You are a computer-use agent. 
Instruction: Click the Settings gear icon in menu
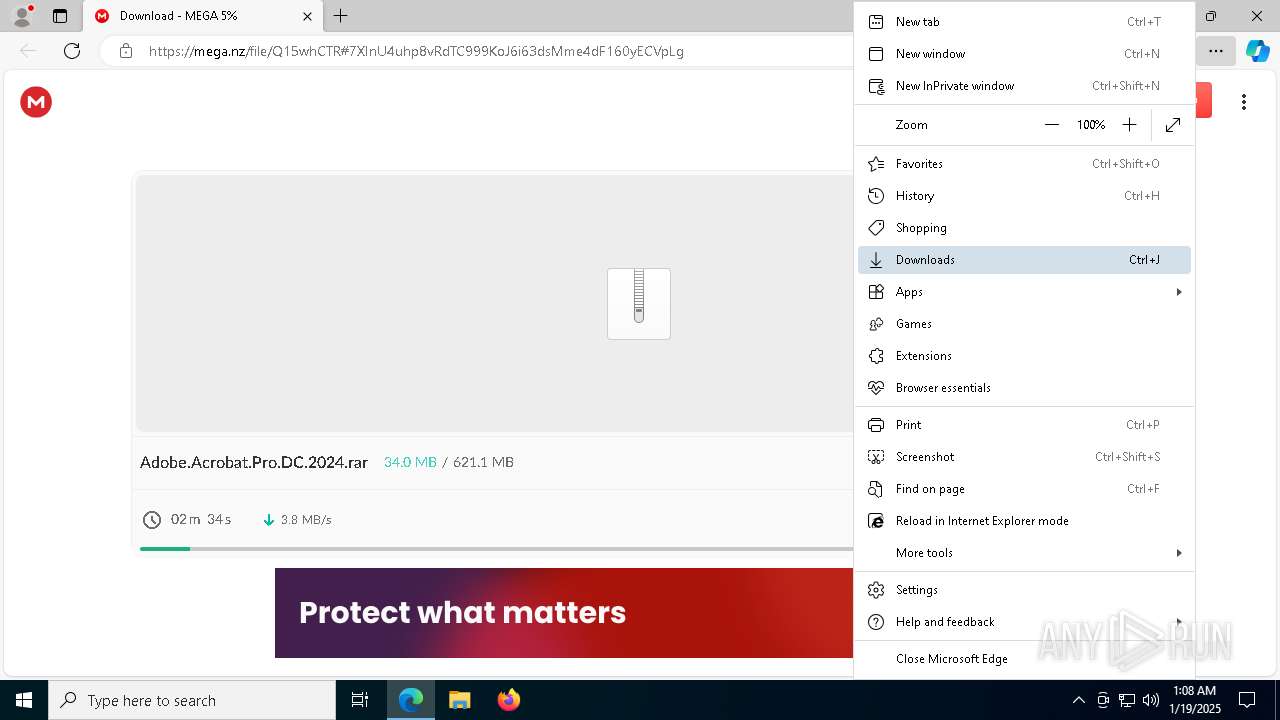click(876, 590)
